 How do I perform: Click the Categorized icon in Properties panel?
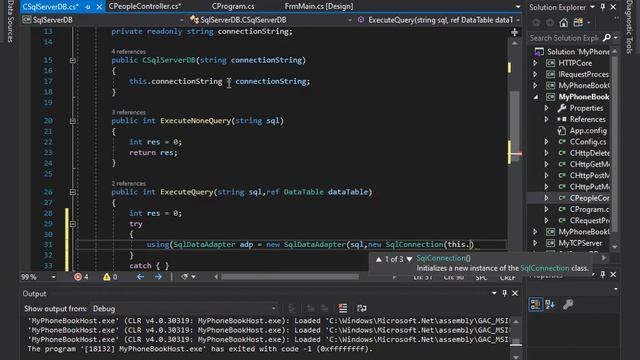click(536, 304)
